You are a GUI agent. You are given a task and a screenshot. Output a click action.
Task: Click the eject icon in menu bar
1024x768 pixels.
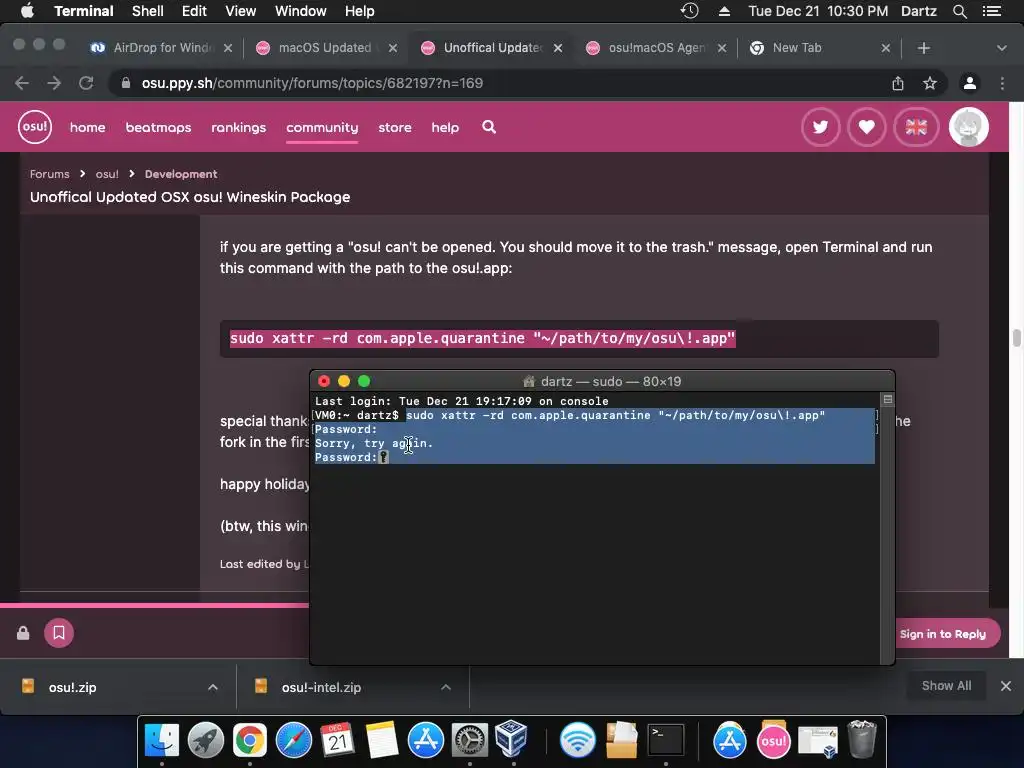pyautogui.click(x=724, y=11)
